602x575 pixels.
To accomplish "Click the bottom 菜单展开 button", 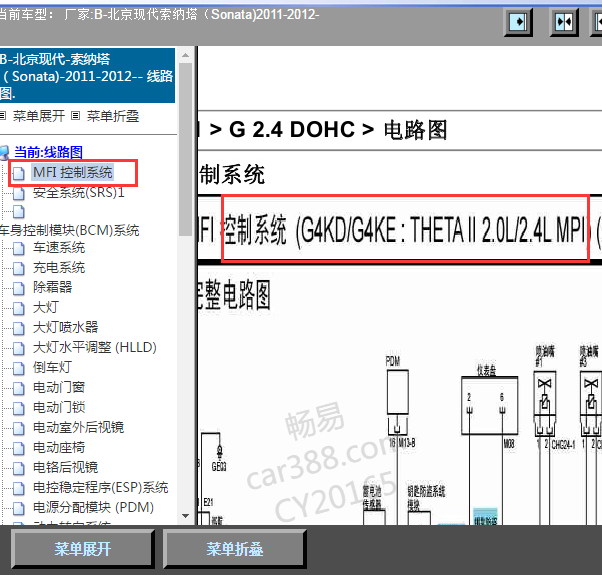I will tap(83, 549).
